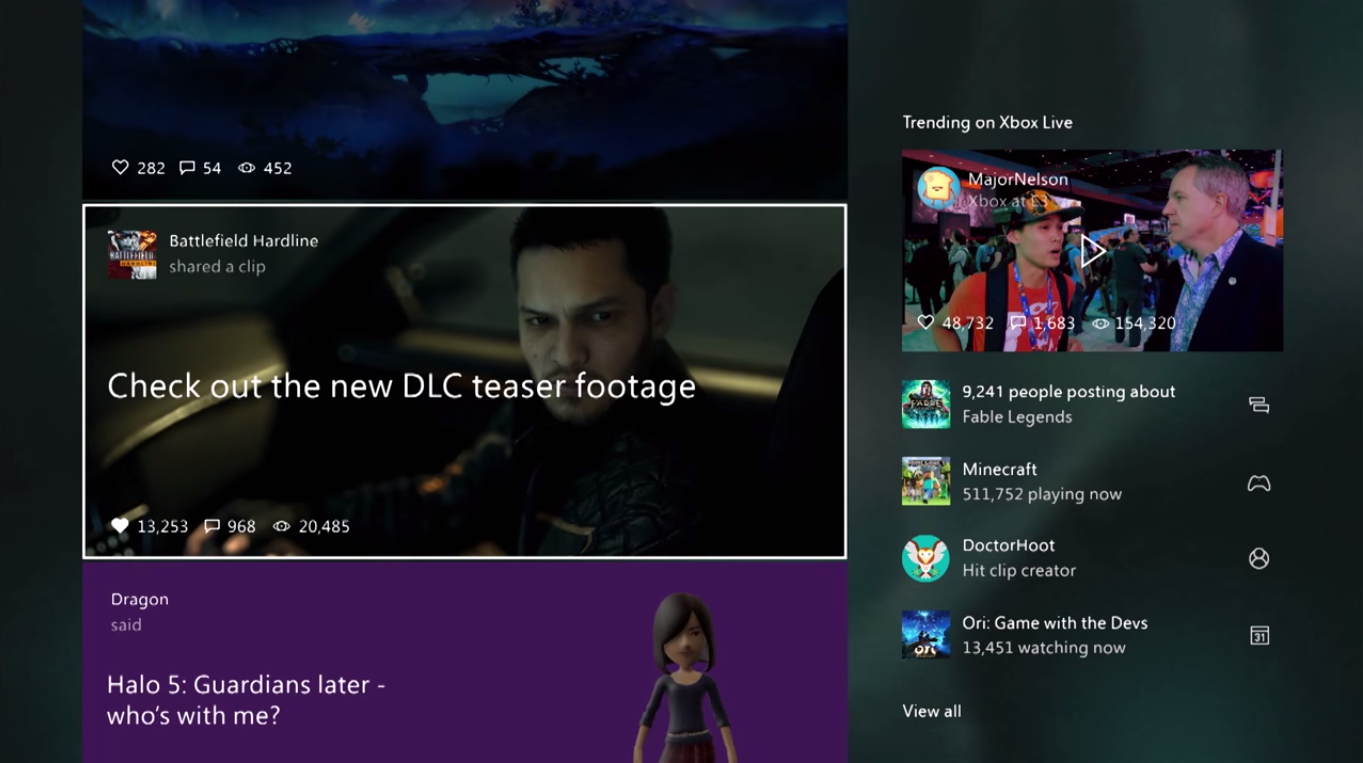Viewport: 1363px width, 763px height.
Task: Like the Battlefield Hardline clip with heart icon
Action: point(120,526)
